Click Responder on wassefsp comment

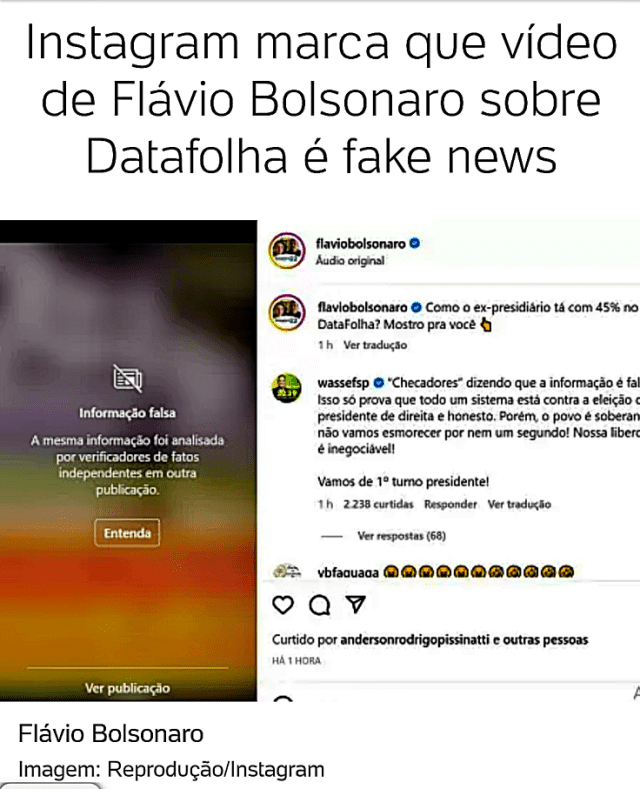click(450, 504)
